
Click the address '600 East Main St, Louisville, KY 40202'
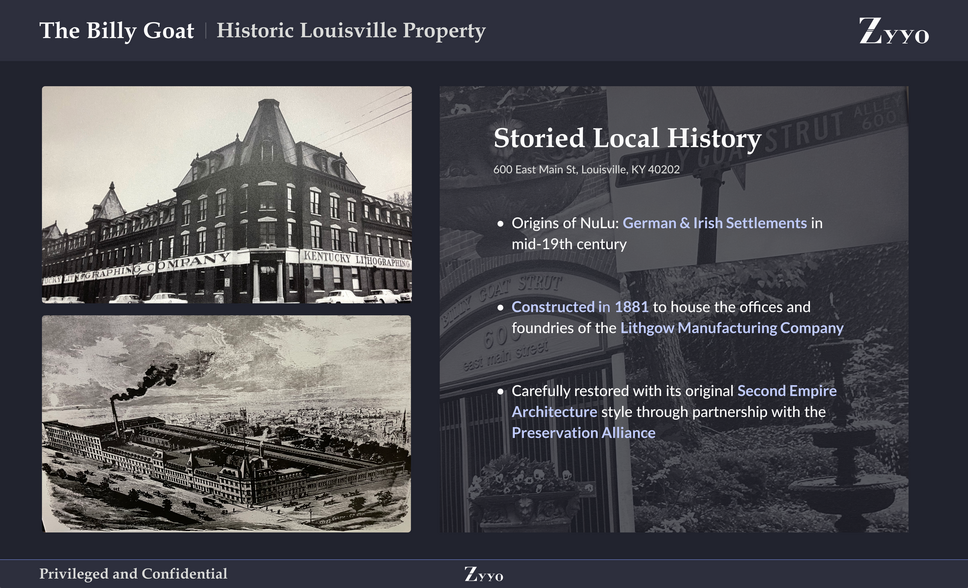[586, 169]
